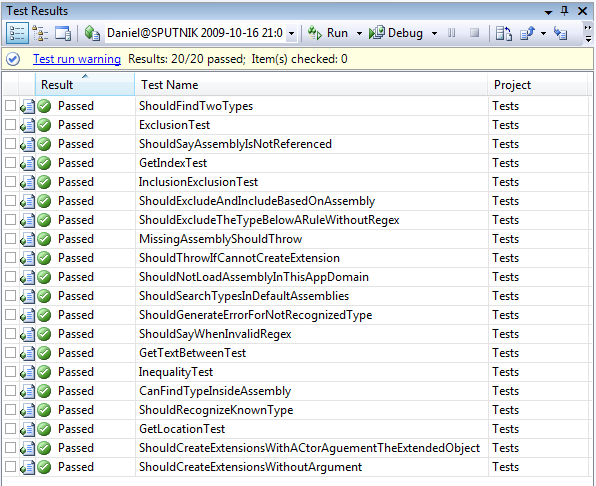Check the box for ShouldFindTwoTypes

tap(10, 106)
